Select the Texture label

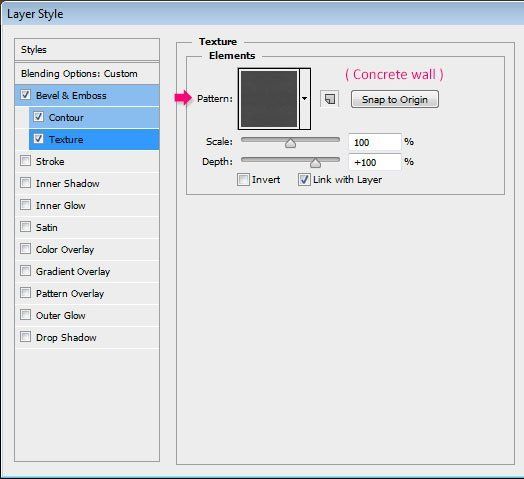click(x=66, y=139)
